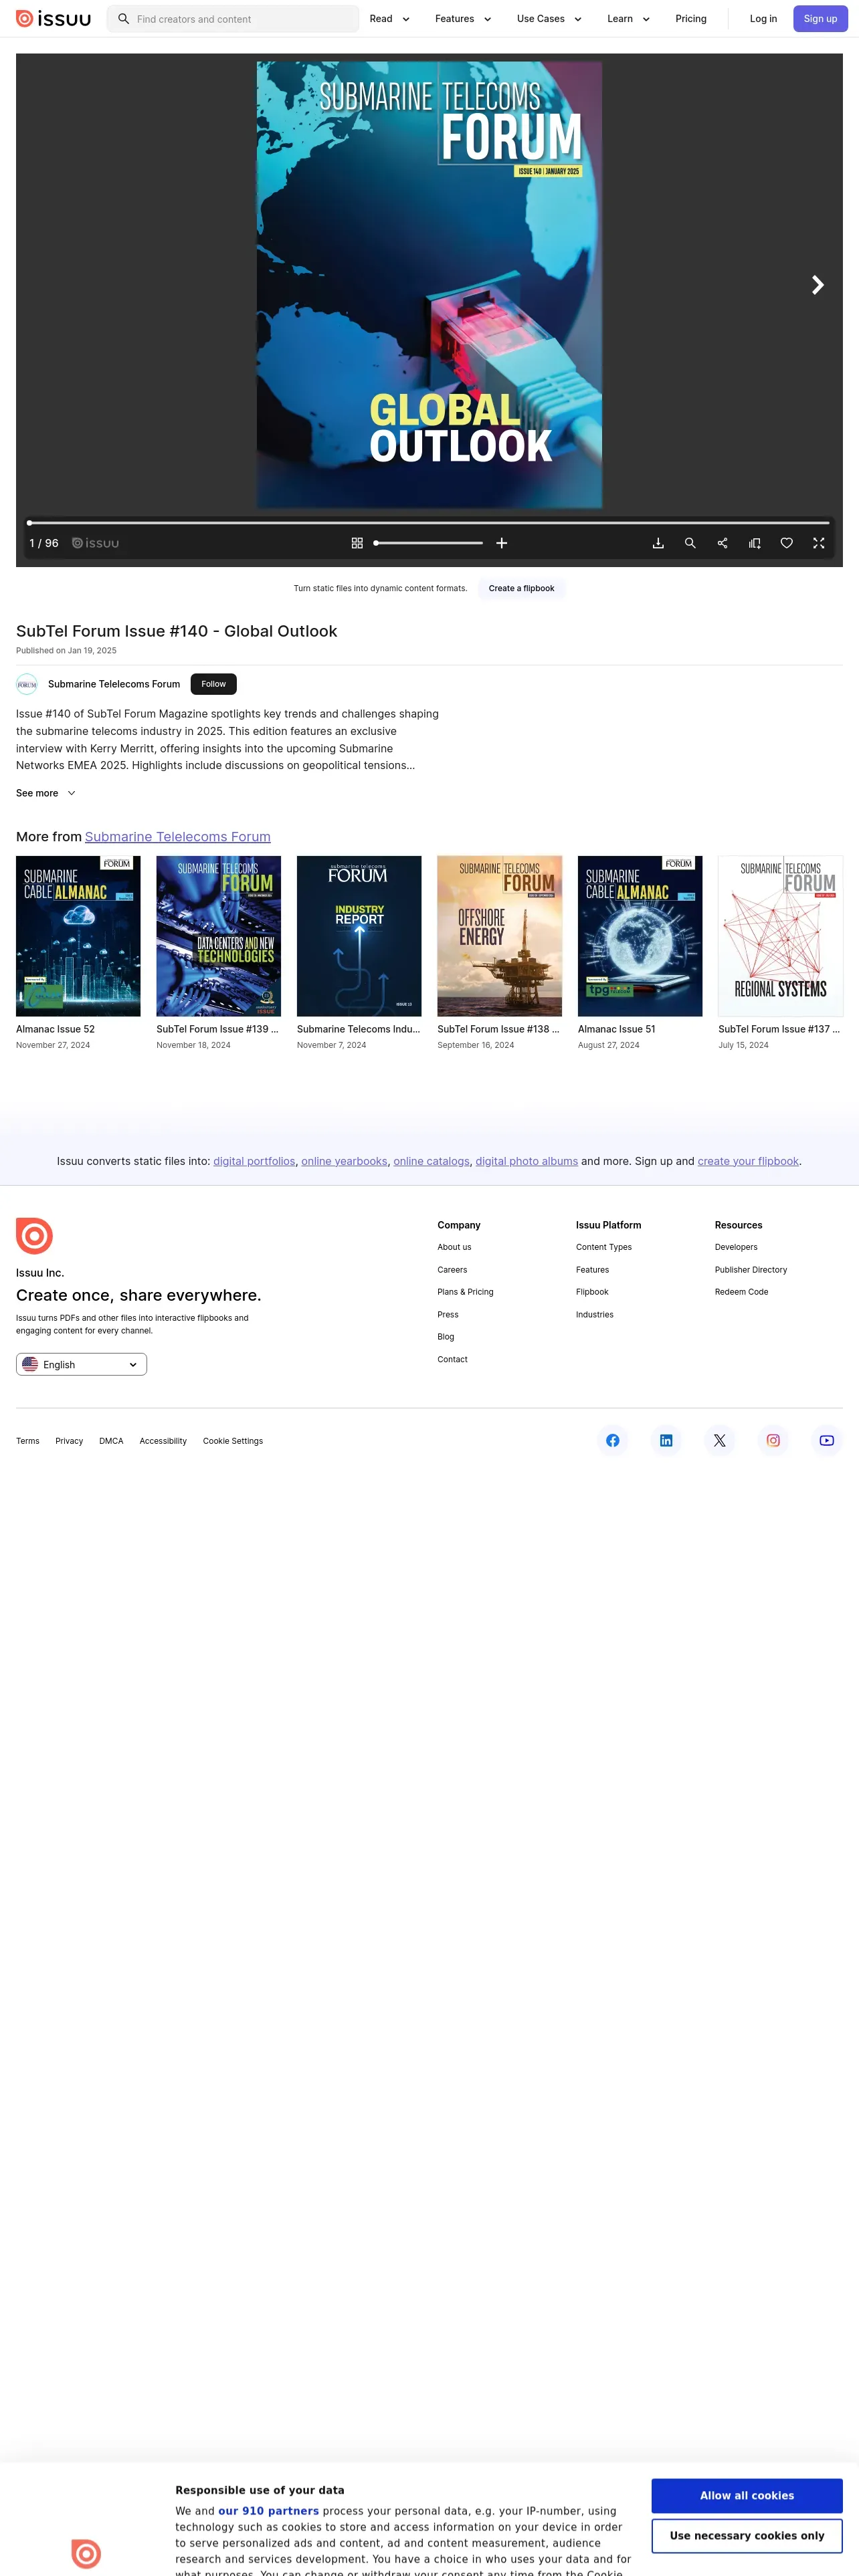Open the English language dropdown
The height and width of the screenshot is (2576, 859).
[x=81, y=1364]
